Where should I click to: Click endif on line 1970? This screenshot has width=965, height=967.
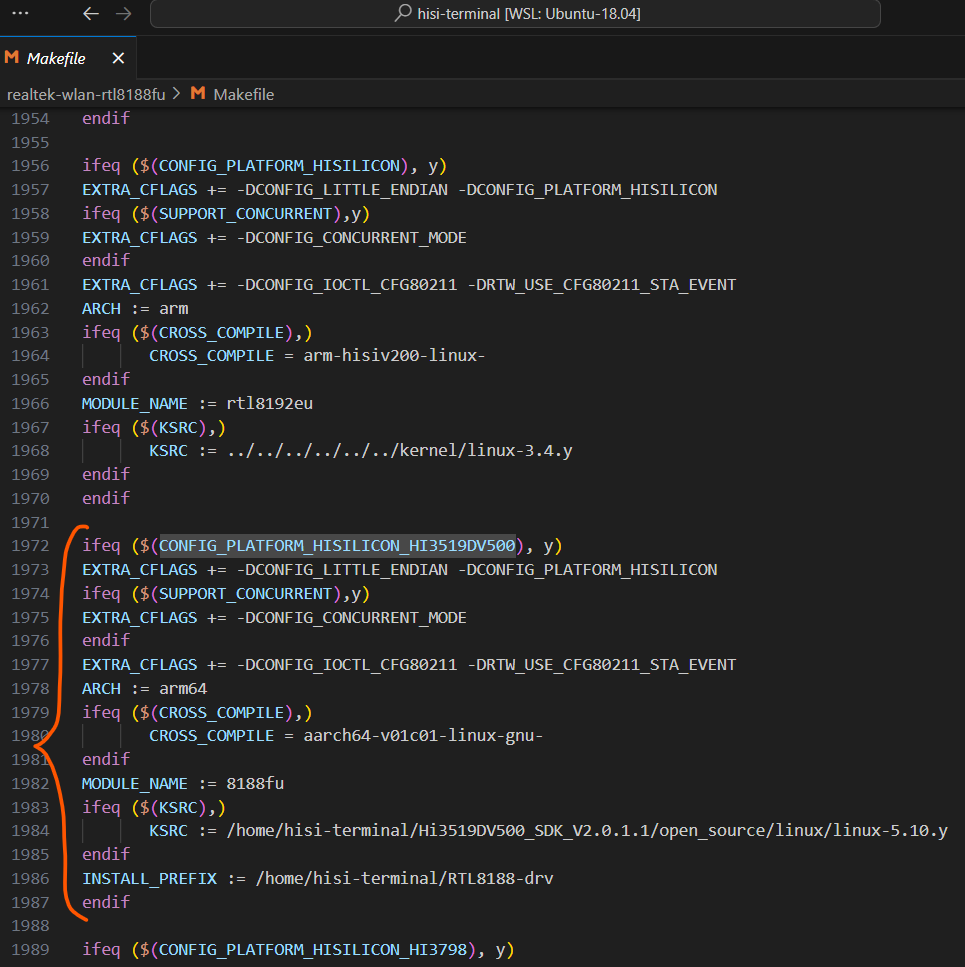point(106,498)
